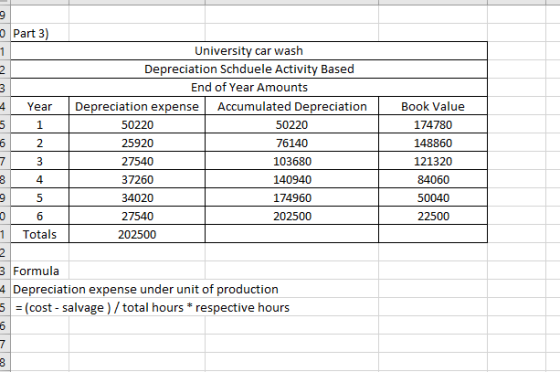Click the Year column cell showing 4

(x=40, y=179)
